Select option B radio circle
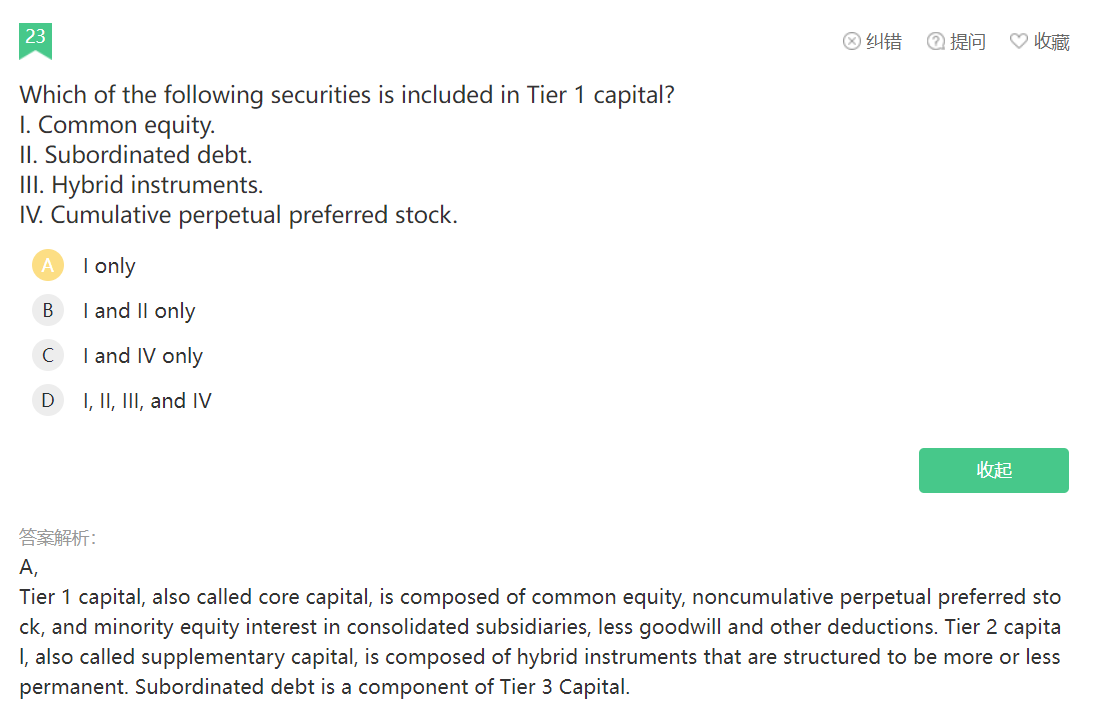The height and width of the screenshot is (711, 1093). pyautogui.click(x=48, y=311)
